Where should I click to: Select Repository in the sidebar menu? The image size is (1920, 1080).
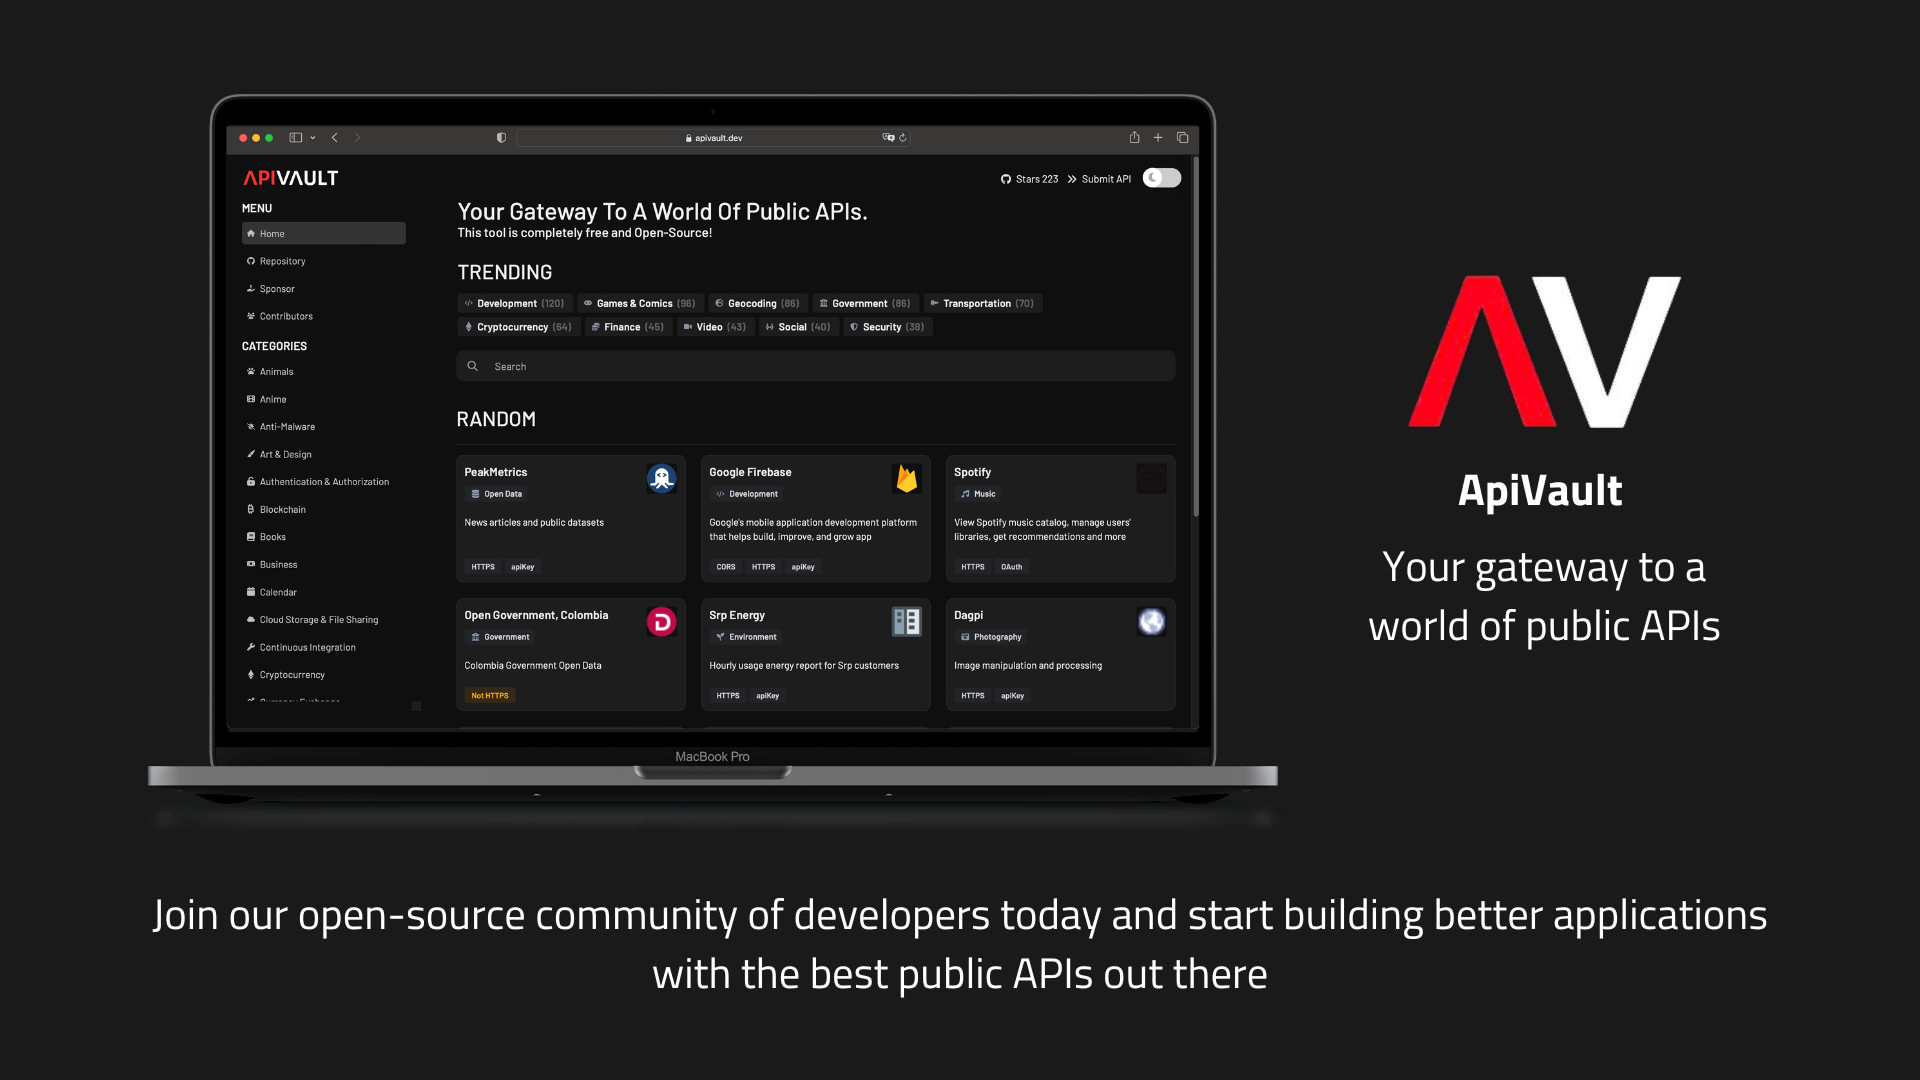tap(282, 261)
